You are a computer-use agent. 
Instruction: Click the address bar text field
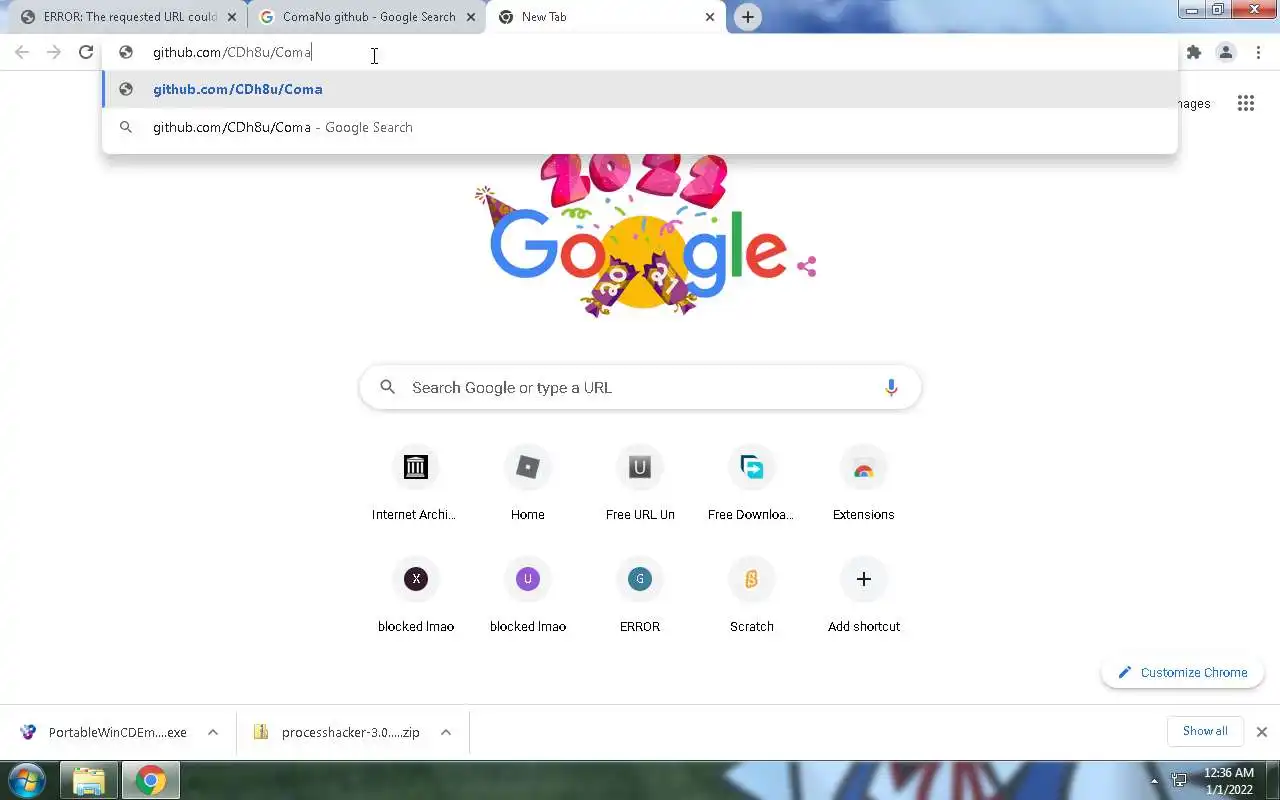(640, 52)
